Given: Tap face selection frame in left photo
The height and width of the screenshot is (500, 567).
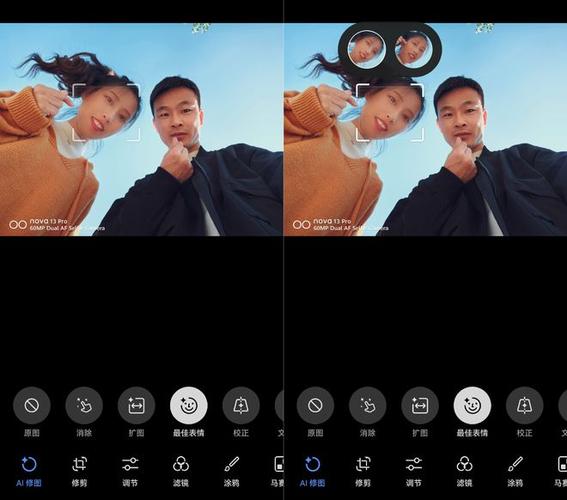Looking at the screenshot, I should 106,112.
